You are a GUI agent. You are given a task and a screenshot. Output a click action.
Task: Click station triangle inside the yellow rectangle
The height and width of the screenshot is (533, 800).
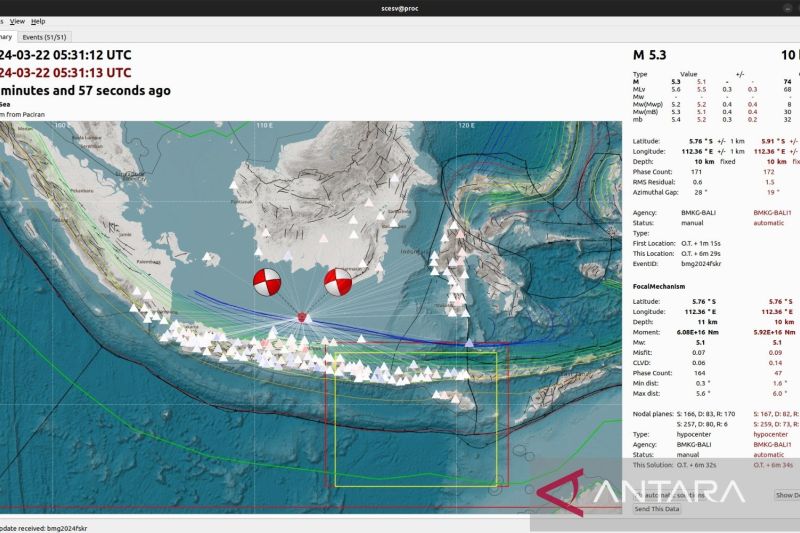pyautogui.click(x=456, y=397)
